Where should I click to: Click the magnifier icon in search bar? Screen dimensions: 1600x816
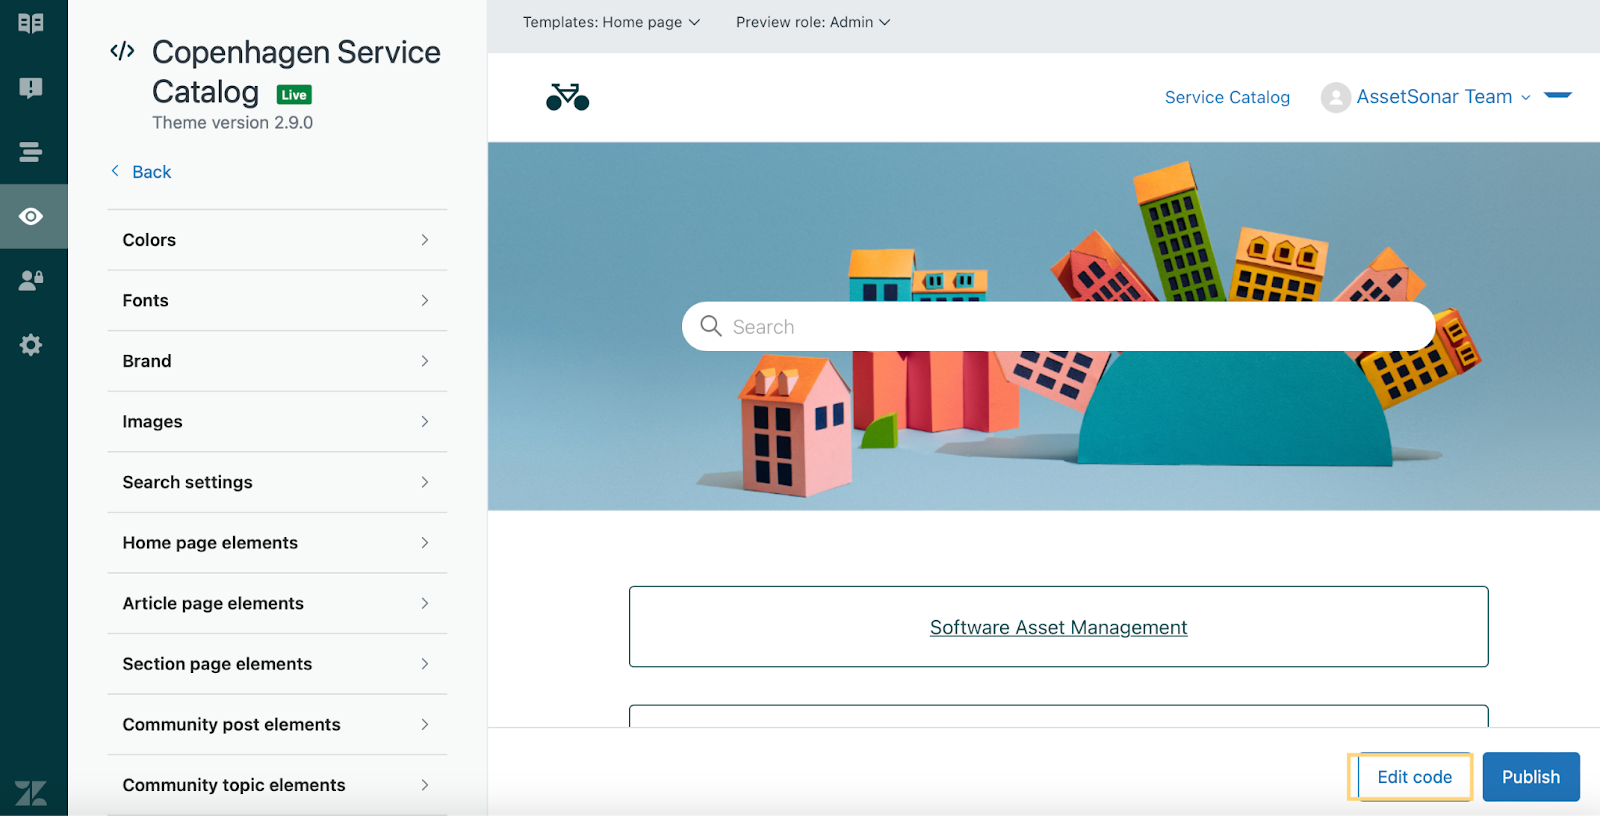point(711,326)
